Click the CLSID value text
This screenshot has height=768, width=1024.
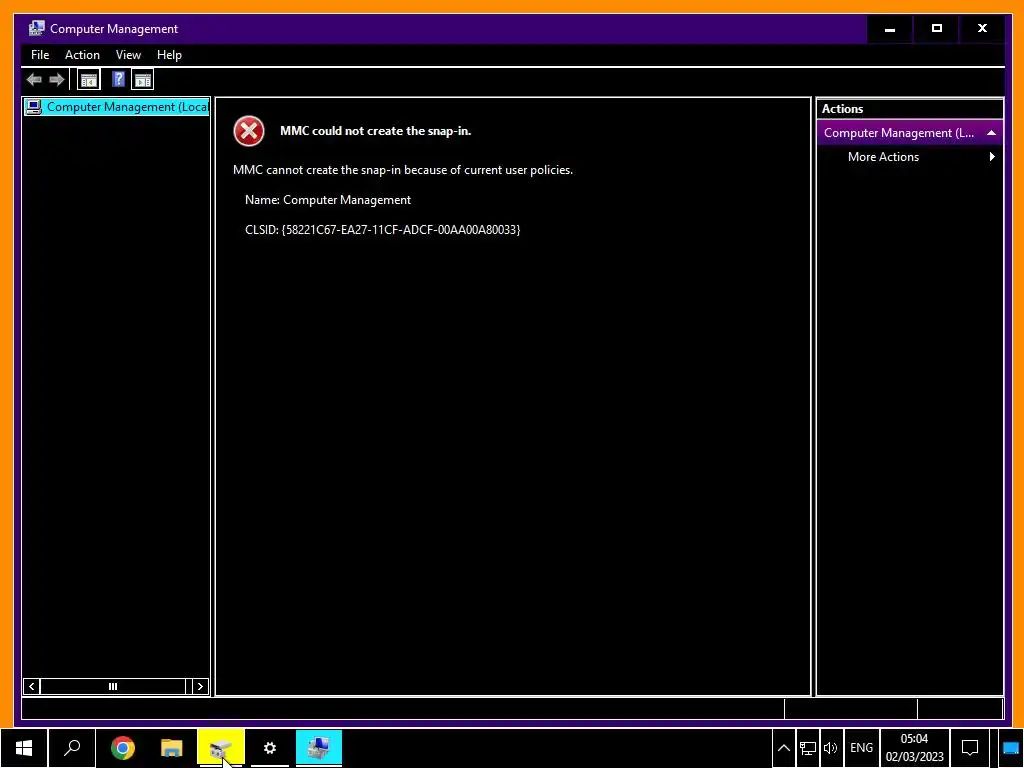tap(401, 230)
